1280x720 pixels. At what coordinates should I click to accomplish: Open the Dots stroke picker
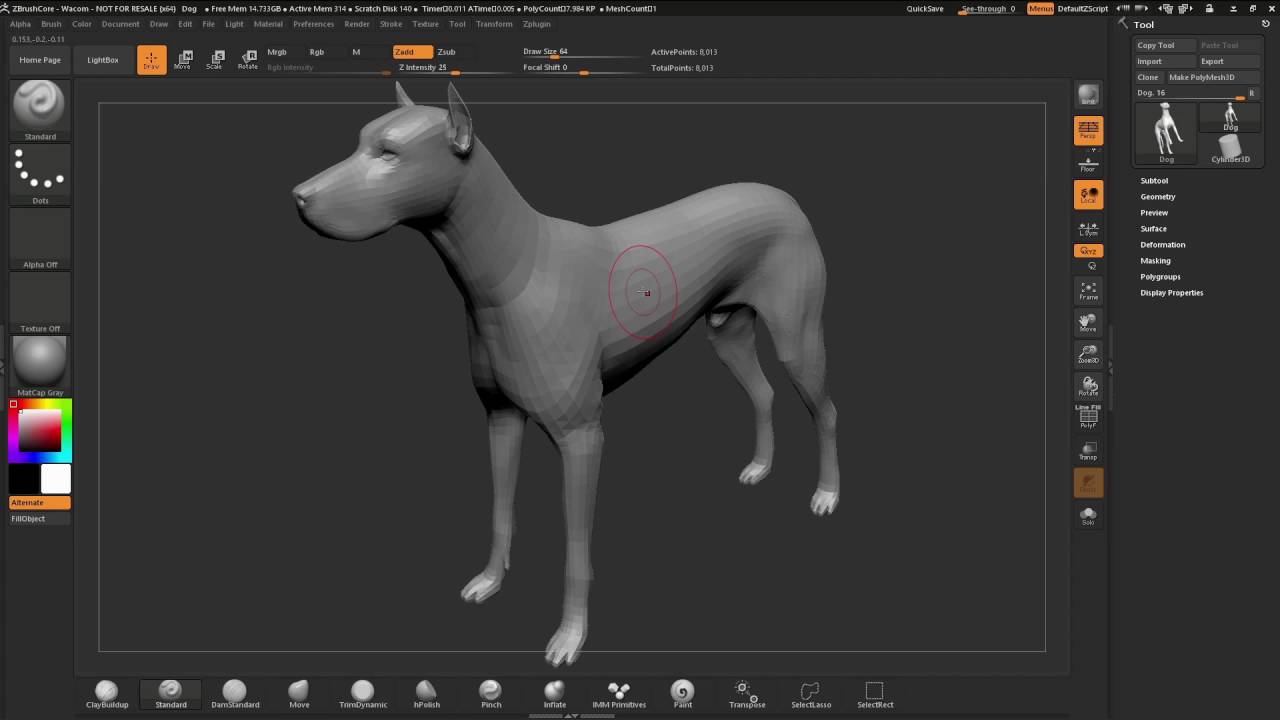pos(40,175)
